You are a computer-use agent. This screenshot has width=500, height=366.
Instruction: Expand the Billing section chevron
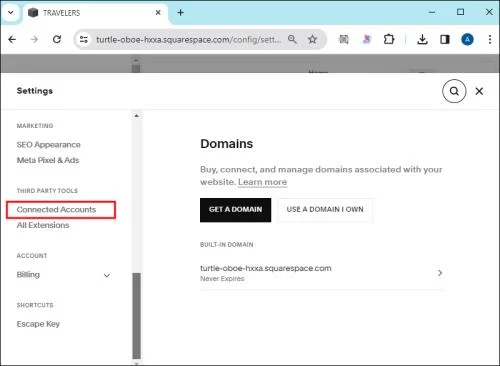click(107, 275)
